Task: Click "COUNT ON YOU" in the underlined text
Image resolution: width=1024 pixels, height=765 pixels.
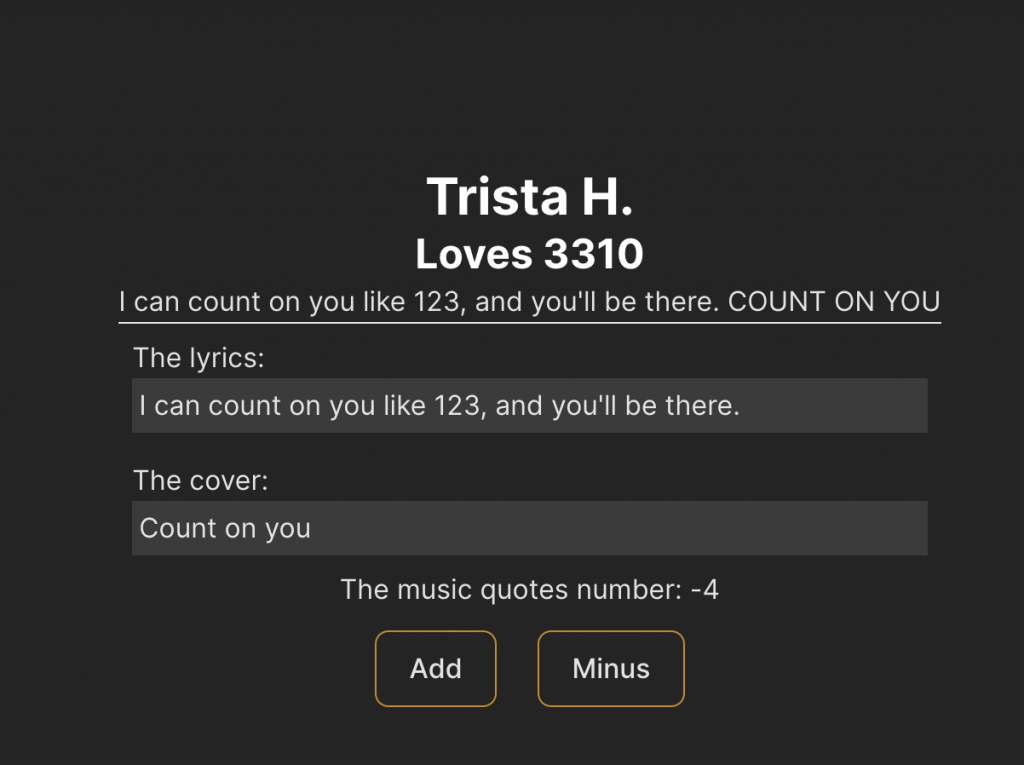Action: [x=834, y=302]
